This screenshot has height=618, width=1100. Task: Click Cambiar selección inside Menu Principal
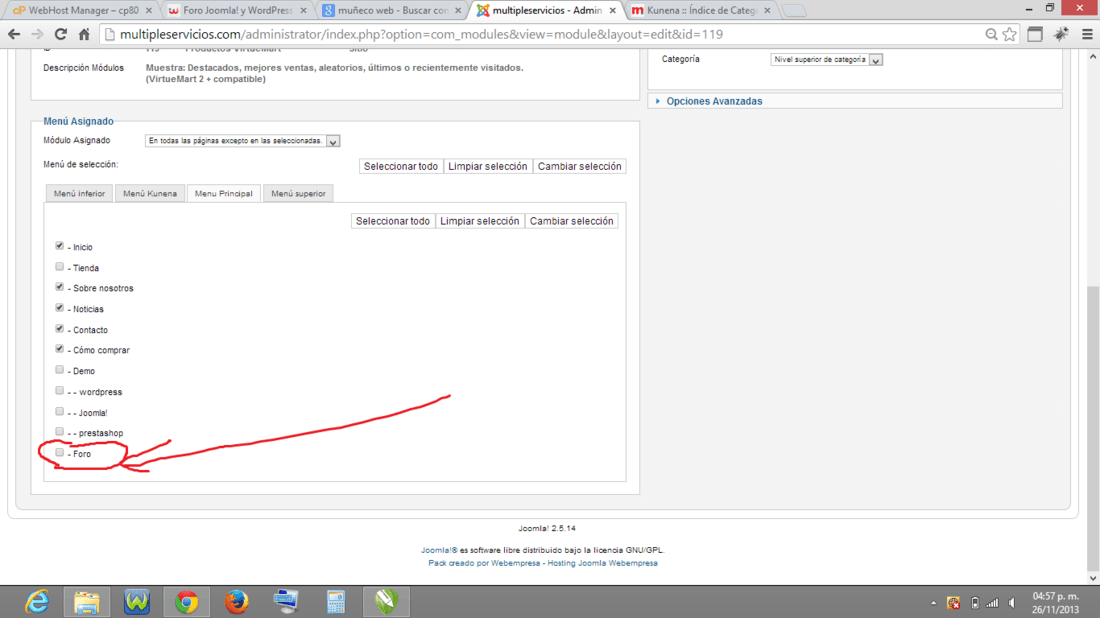click(572, 221)
